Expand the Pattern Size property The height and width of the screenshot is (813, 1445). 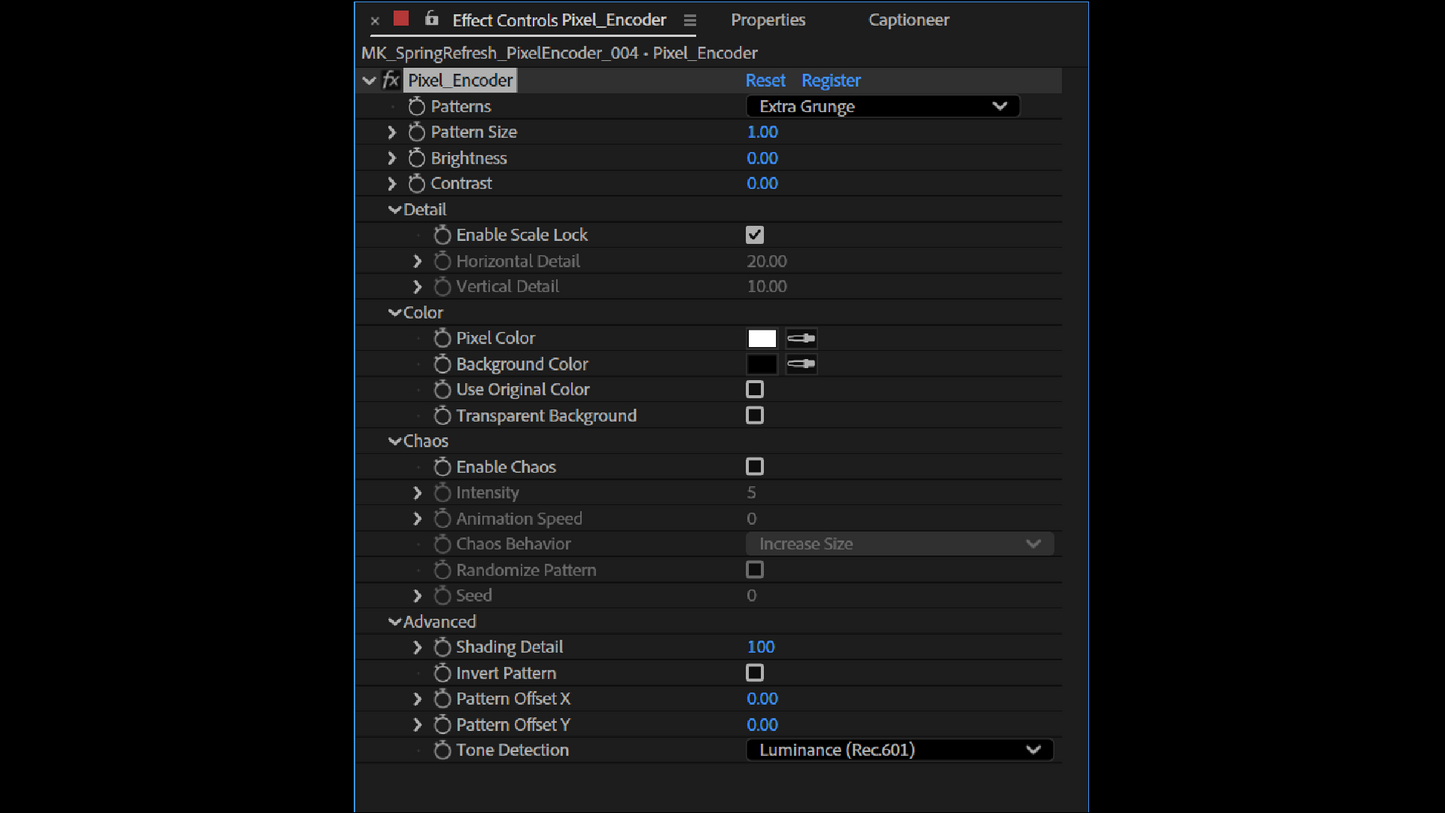click(391, 131)
